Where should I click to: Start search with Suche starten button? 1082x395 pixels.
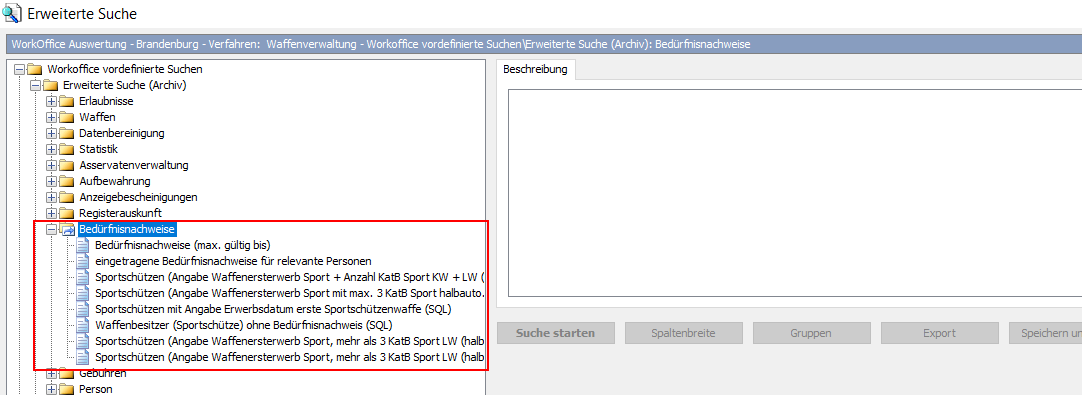555,333
